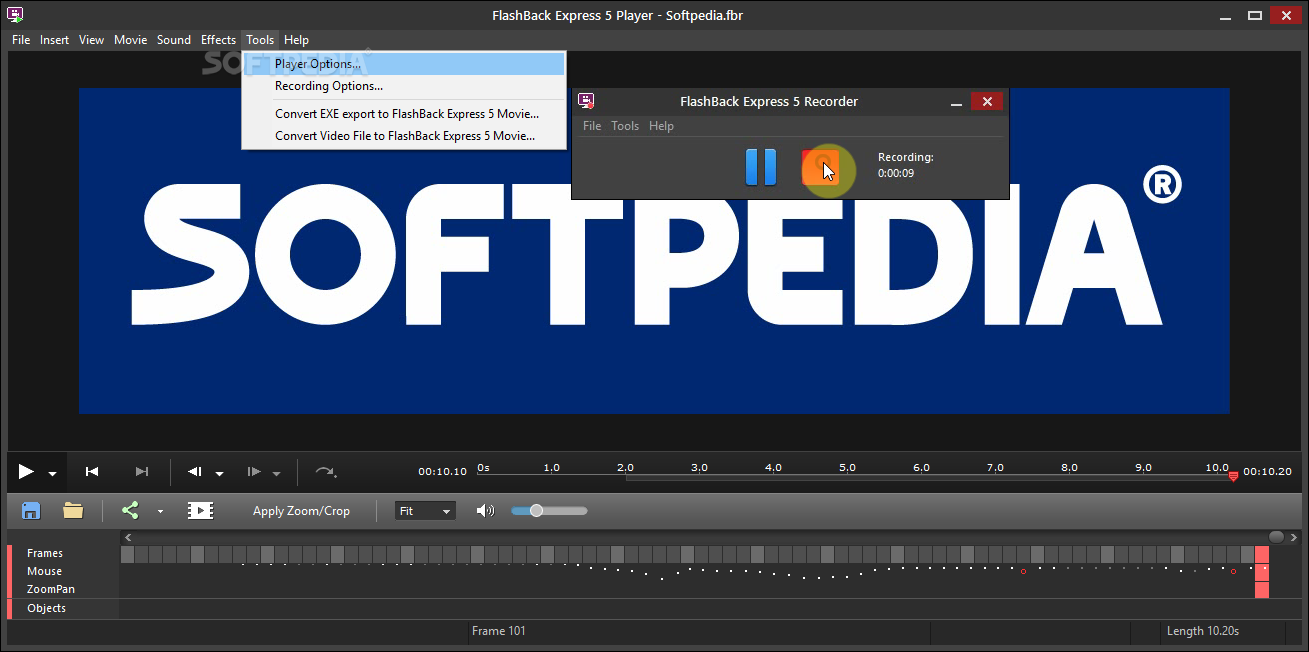Select the Frames timeline track
The width and height of the screenshot is (1309, 652).
45,553
